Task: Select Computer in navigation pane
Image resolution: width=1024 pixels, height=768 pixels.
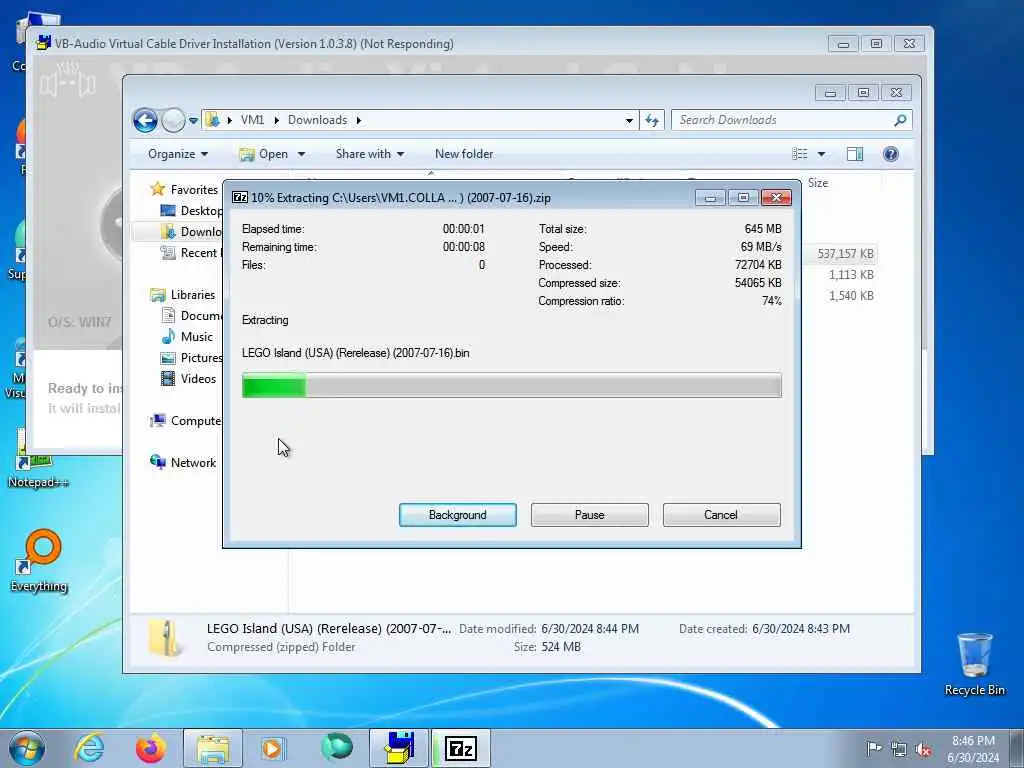Action: (187, 421)
